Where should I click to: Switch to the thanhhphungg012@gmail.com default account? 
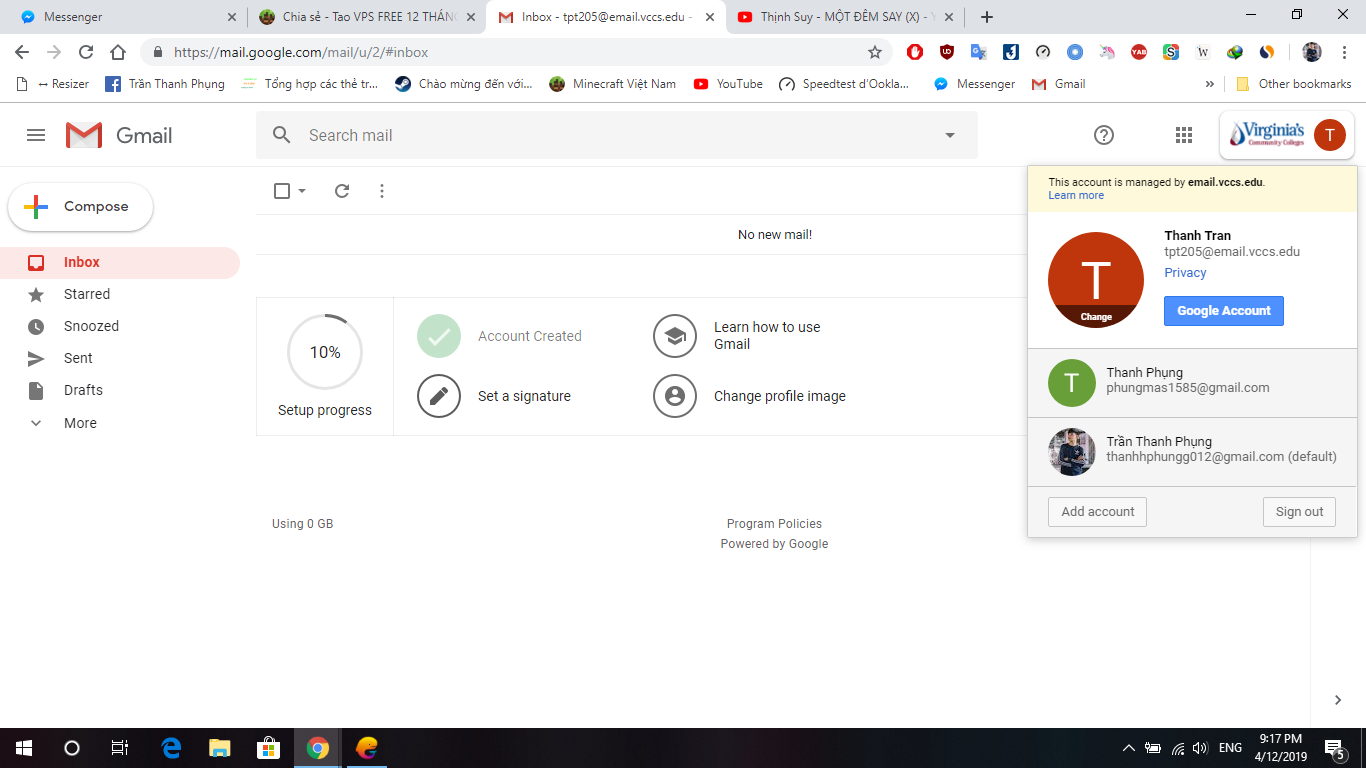point(1192,452)
